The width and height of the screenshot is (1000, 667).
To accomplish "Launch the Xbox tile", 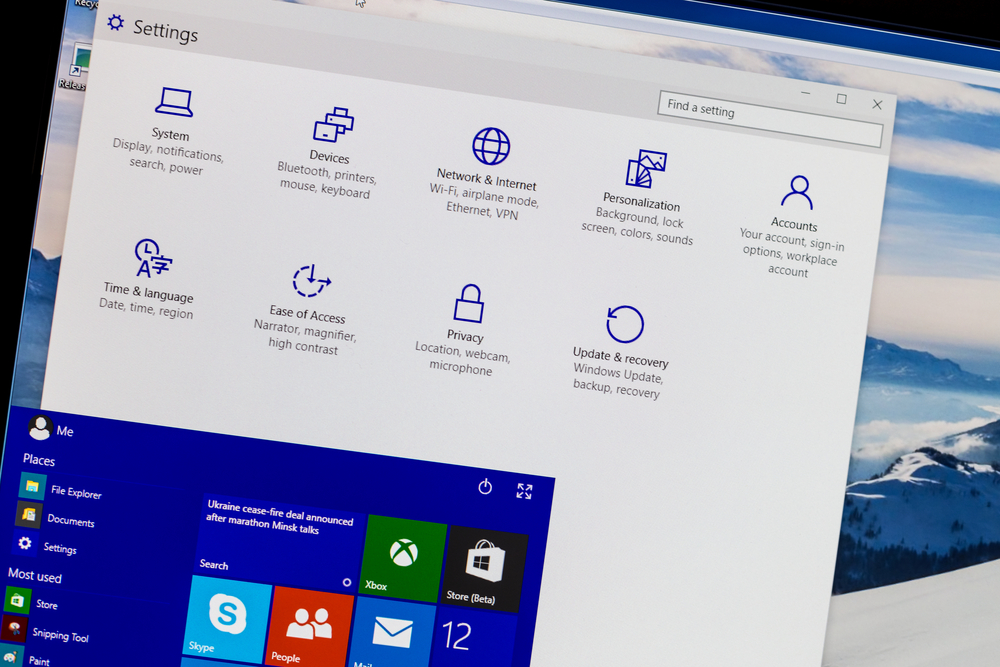I will (x=401, y=558).
